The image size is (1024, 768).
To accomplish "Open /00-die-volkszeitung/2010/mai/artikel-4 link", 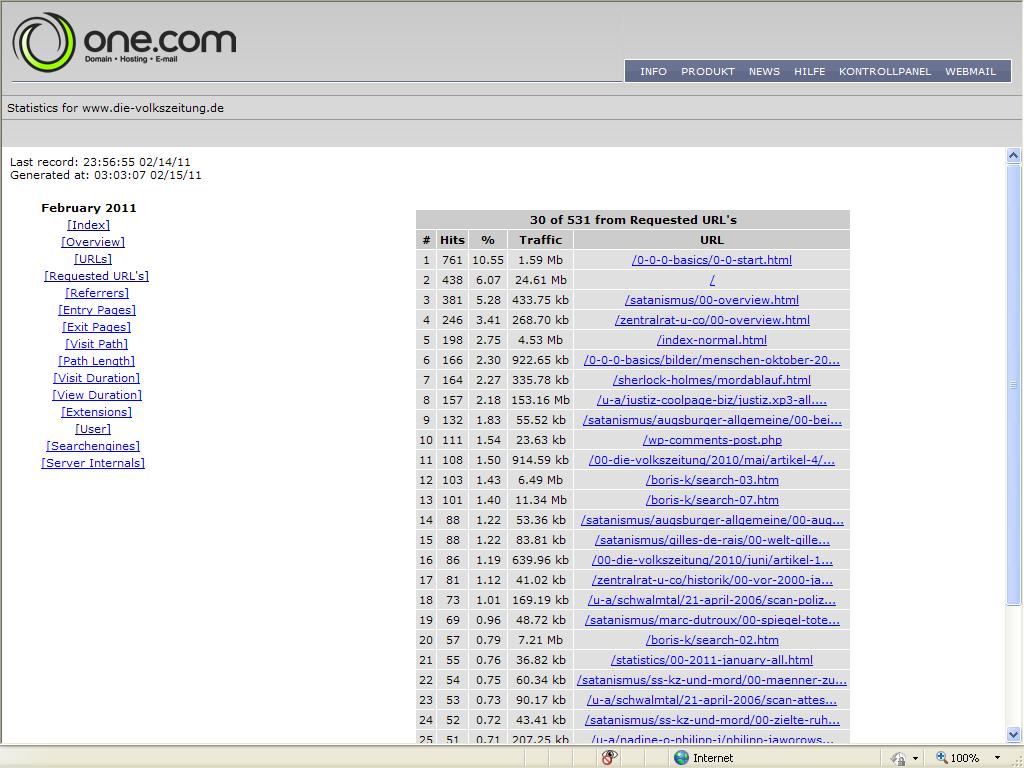I will [x=712, y=460].
